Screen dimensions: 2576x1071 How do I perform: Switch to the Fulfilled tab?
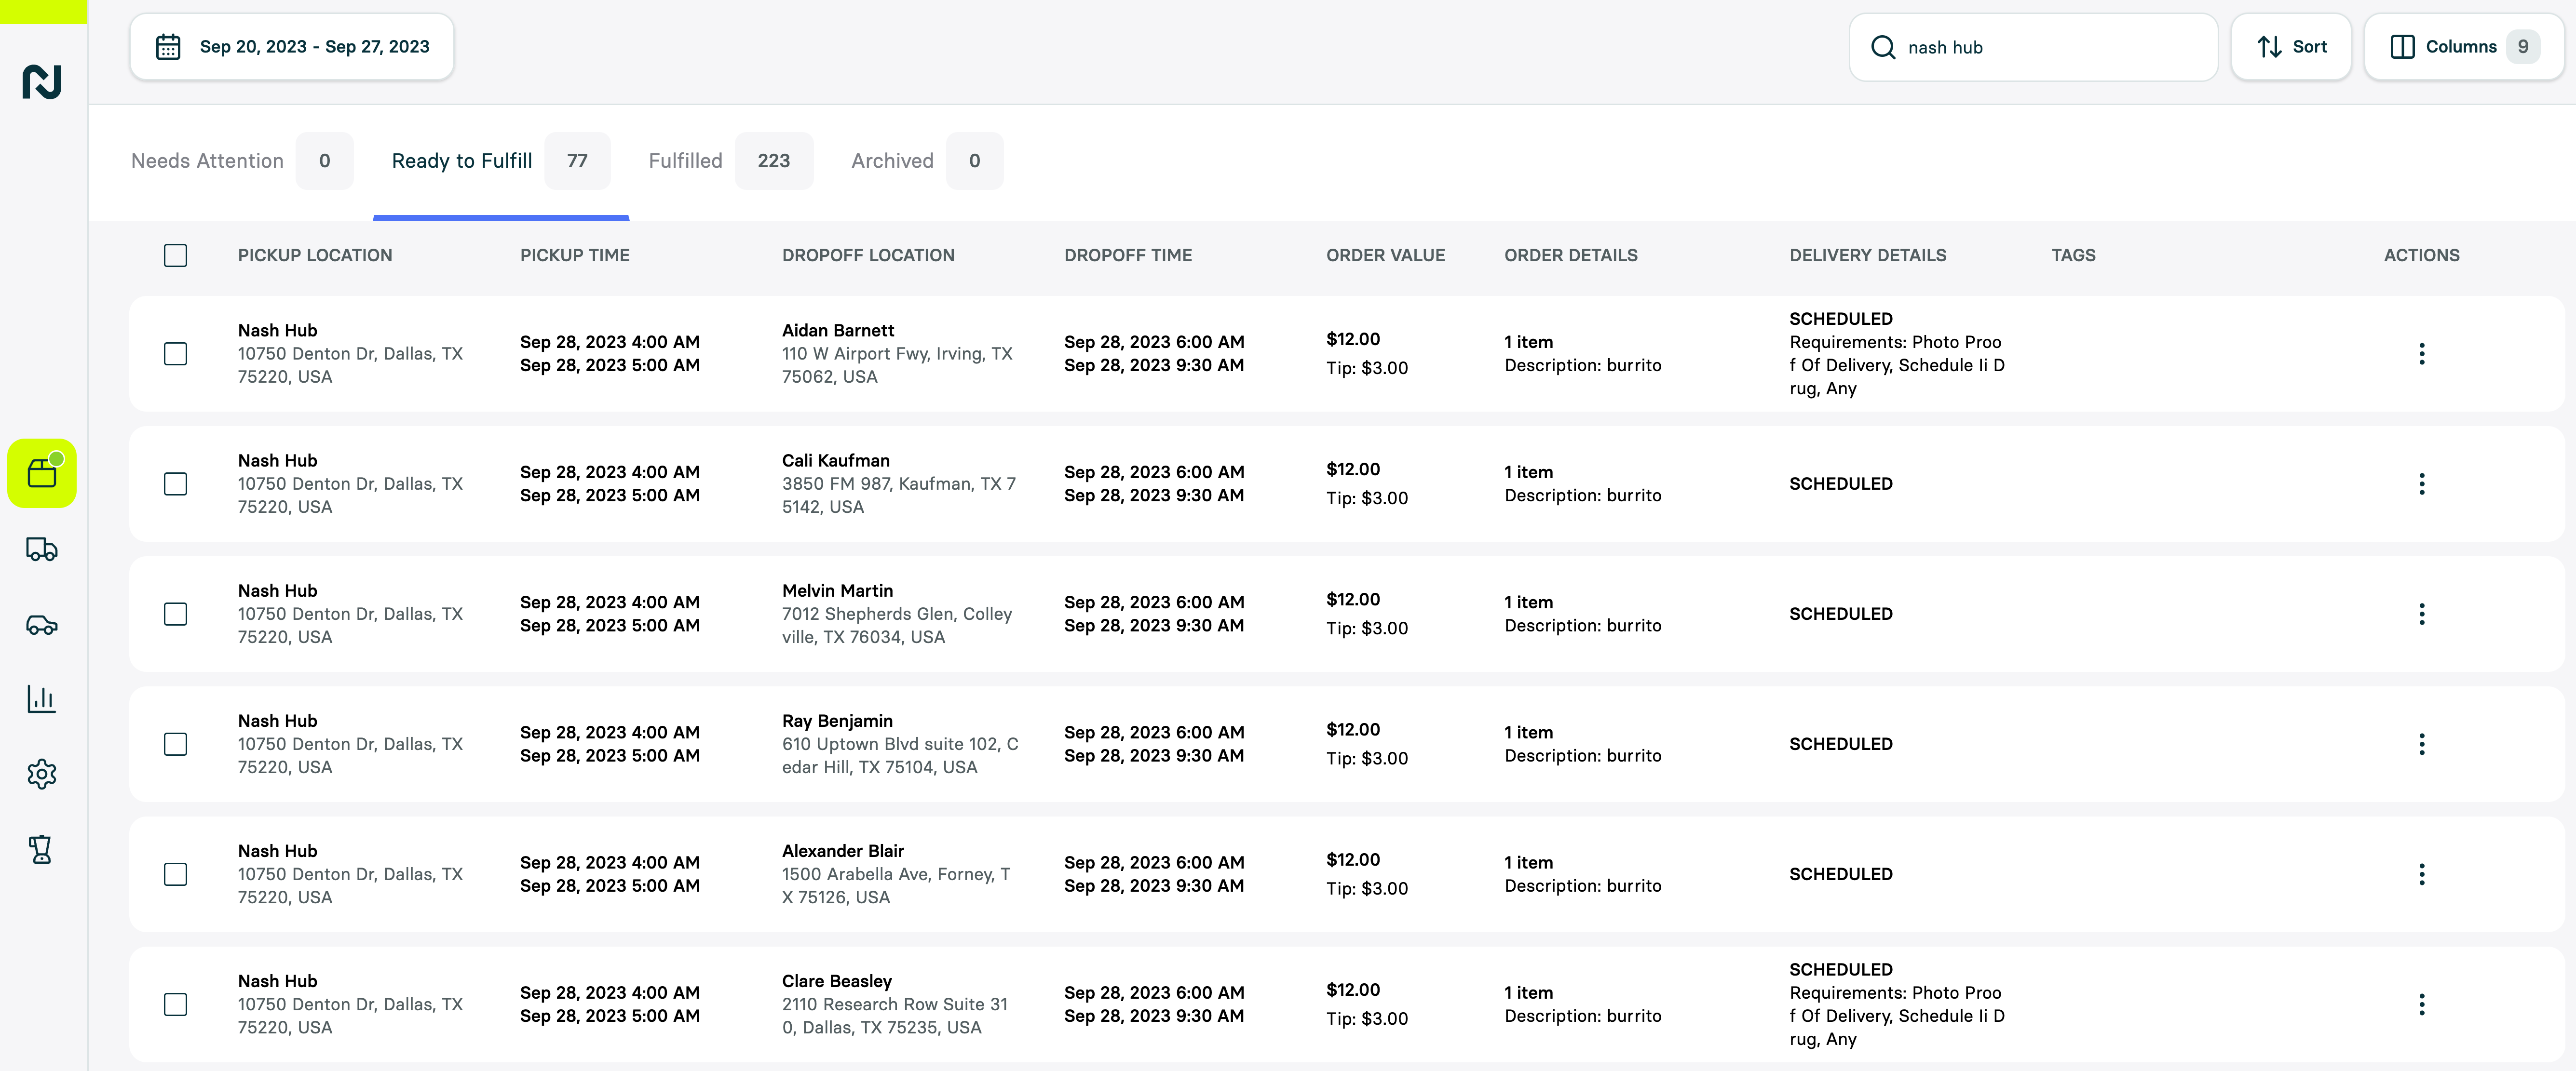[x=730, y=161]
